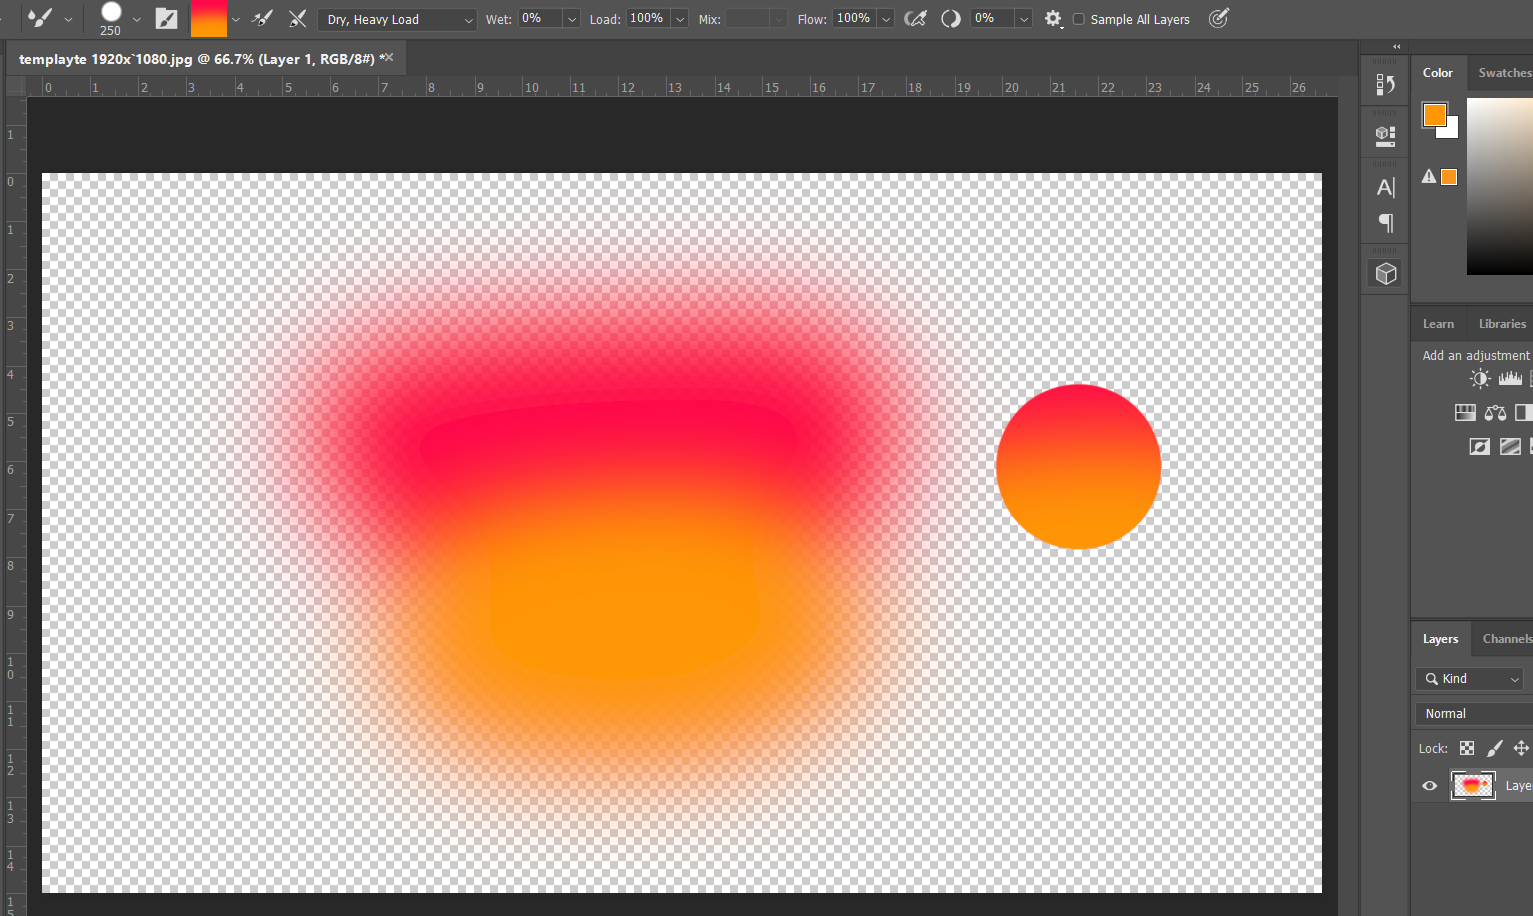Screen dimensions: 1533x916
Task: Add a Color Balance adjustment
Action: [x=1495, y=412]
